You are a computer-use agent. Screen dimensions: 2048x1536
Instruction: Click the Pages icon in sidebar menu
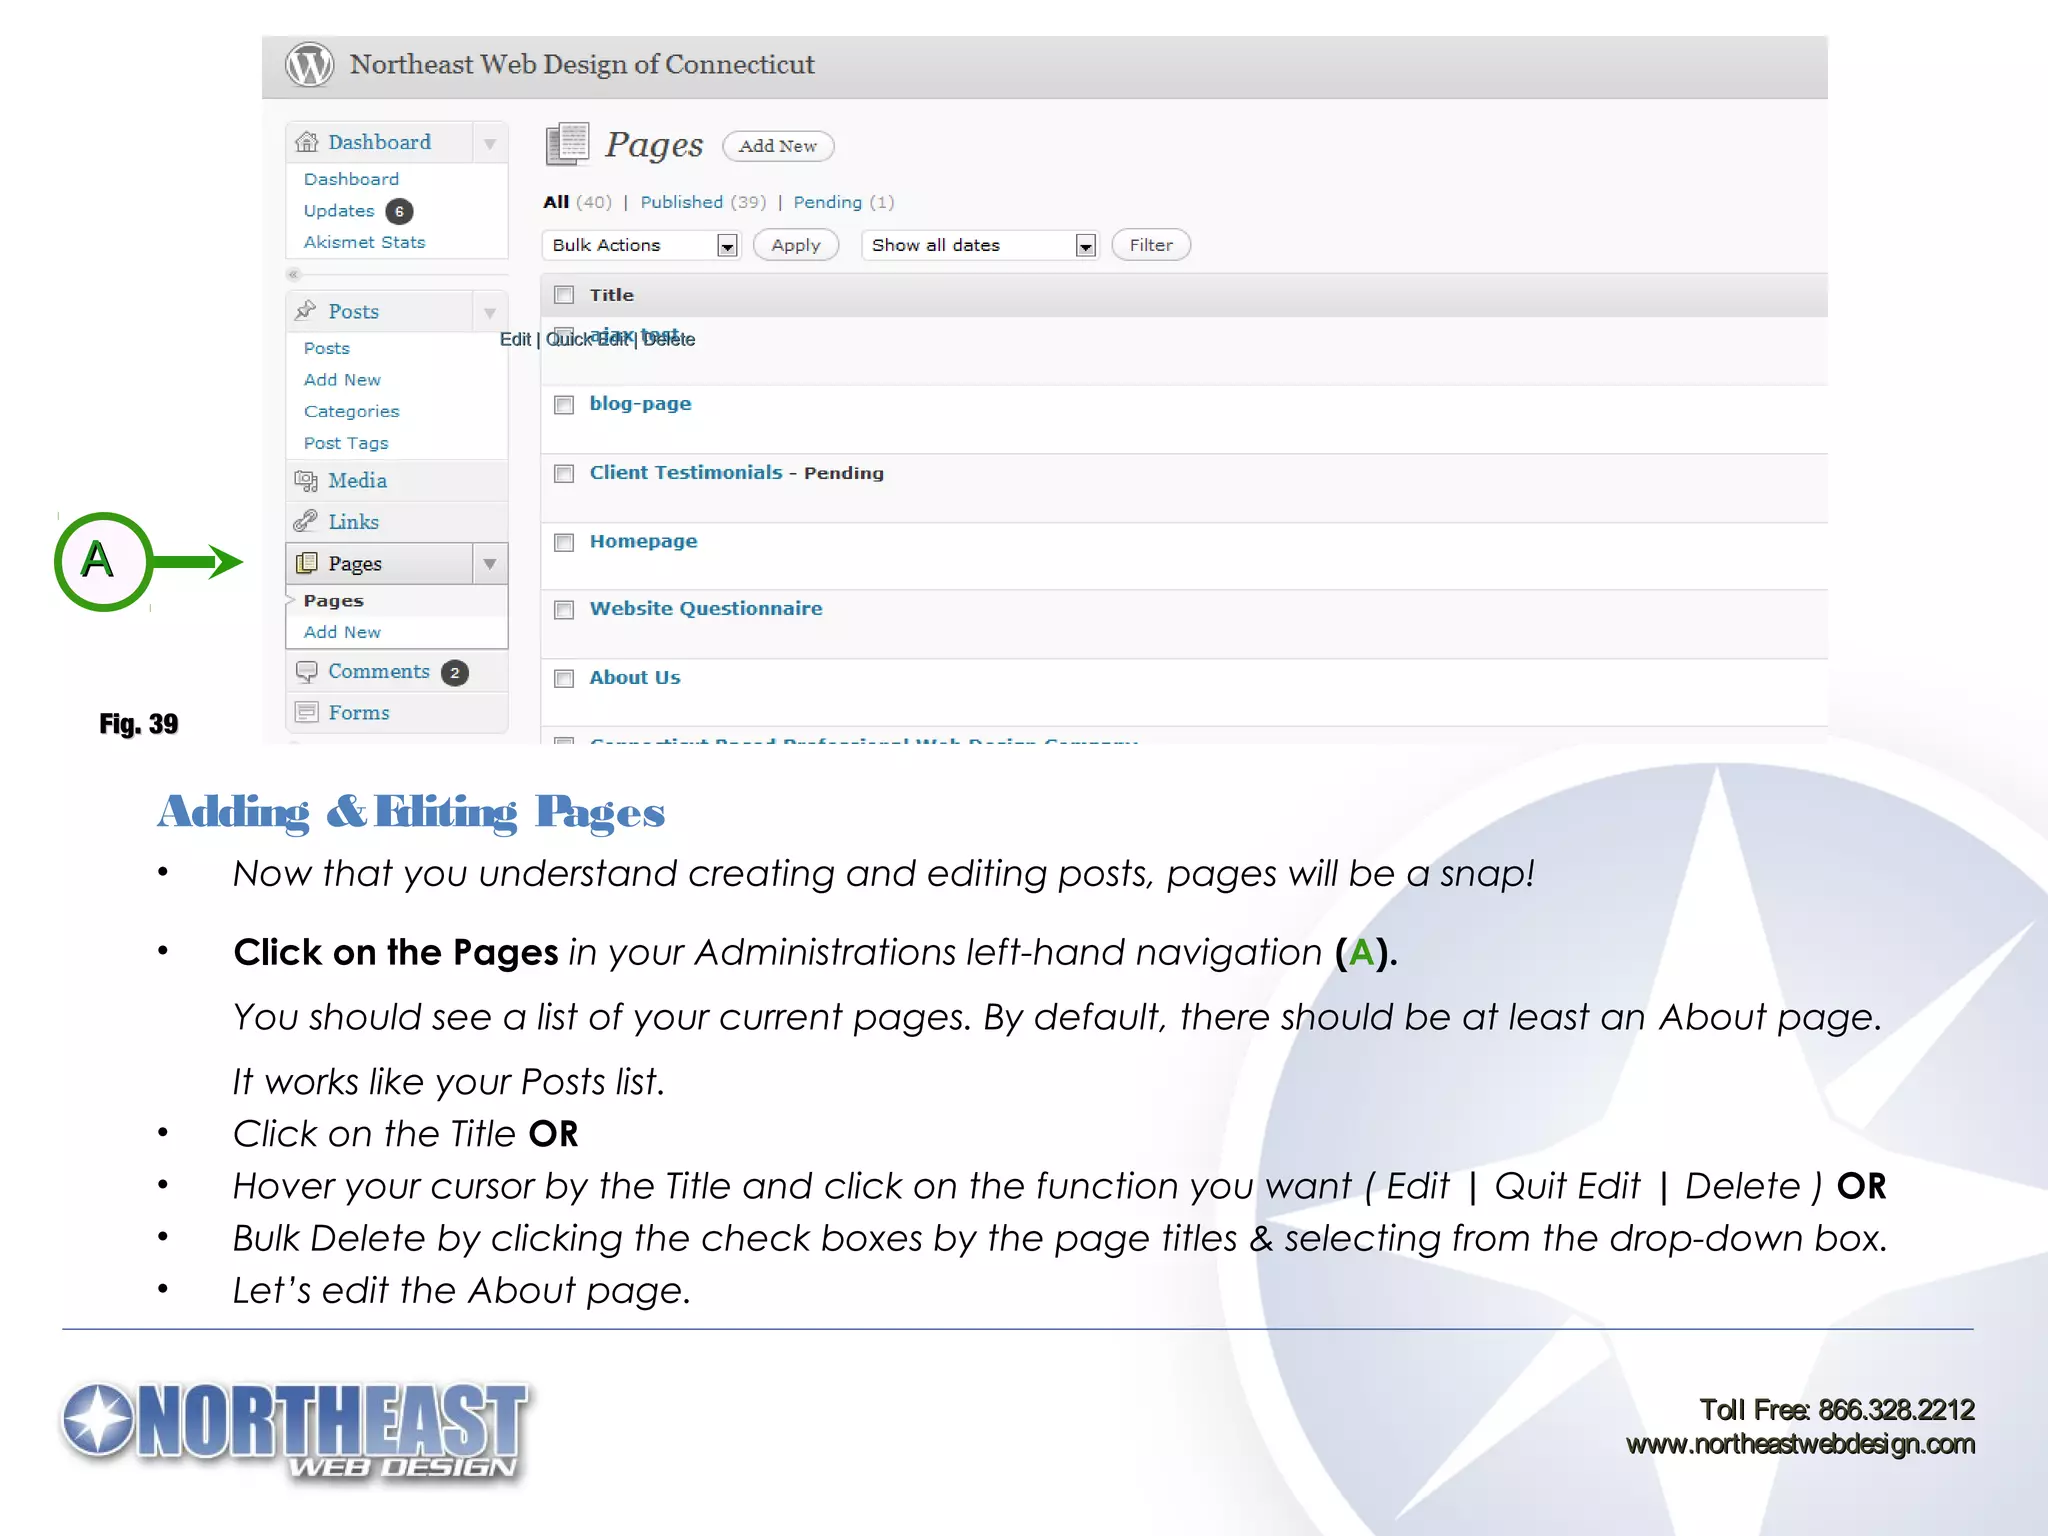click(306, 563)
